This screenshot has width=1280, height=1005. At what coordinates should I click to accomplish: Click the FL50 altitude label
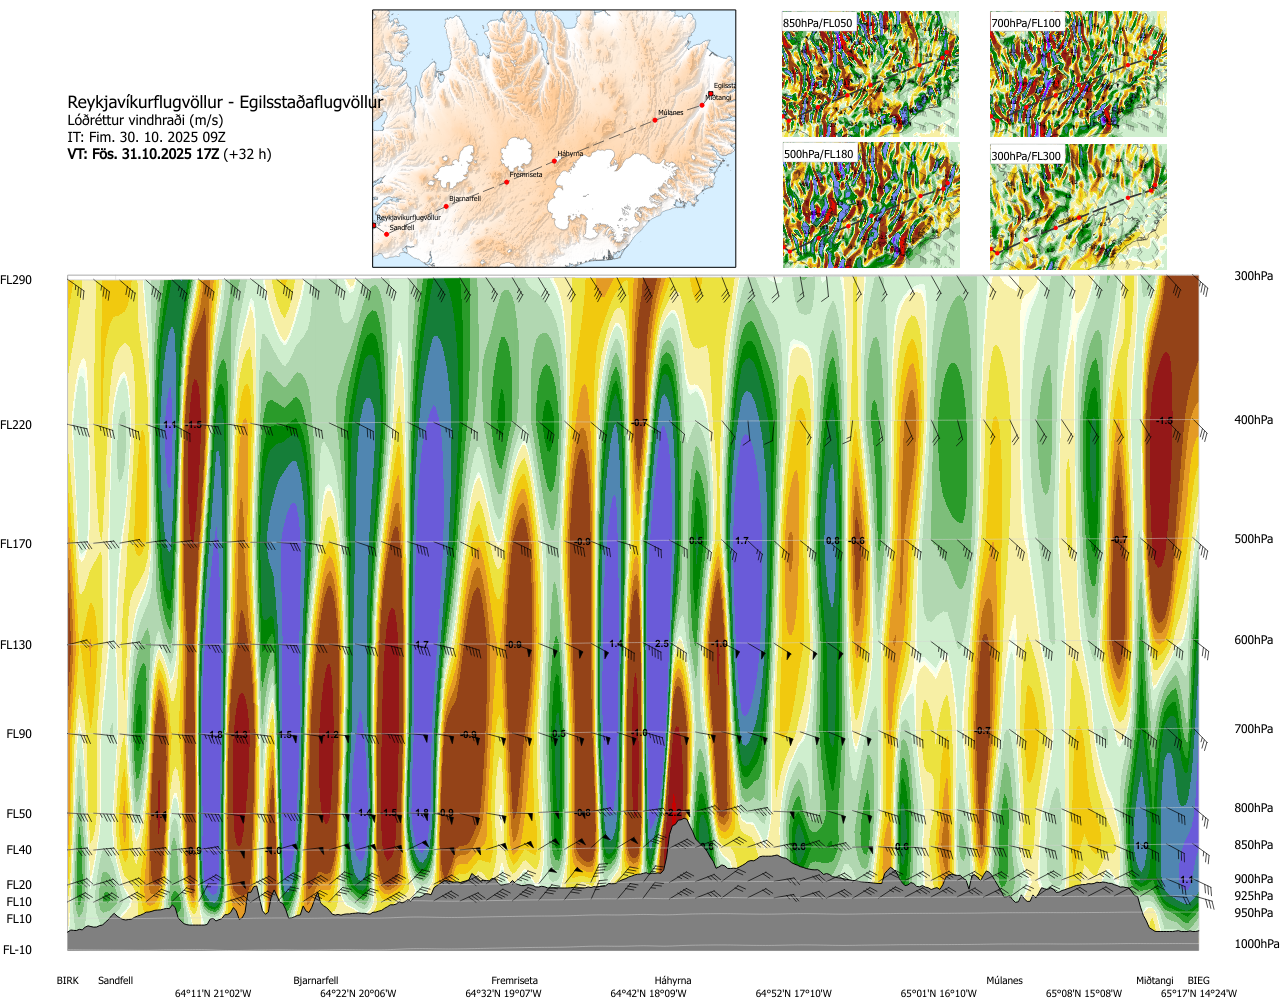coord(19,814)
